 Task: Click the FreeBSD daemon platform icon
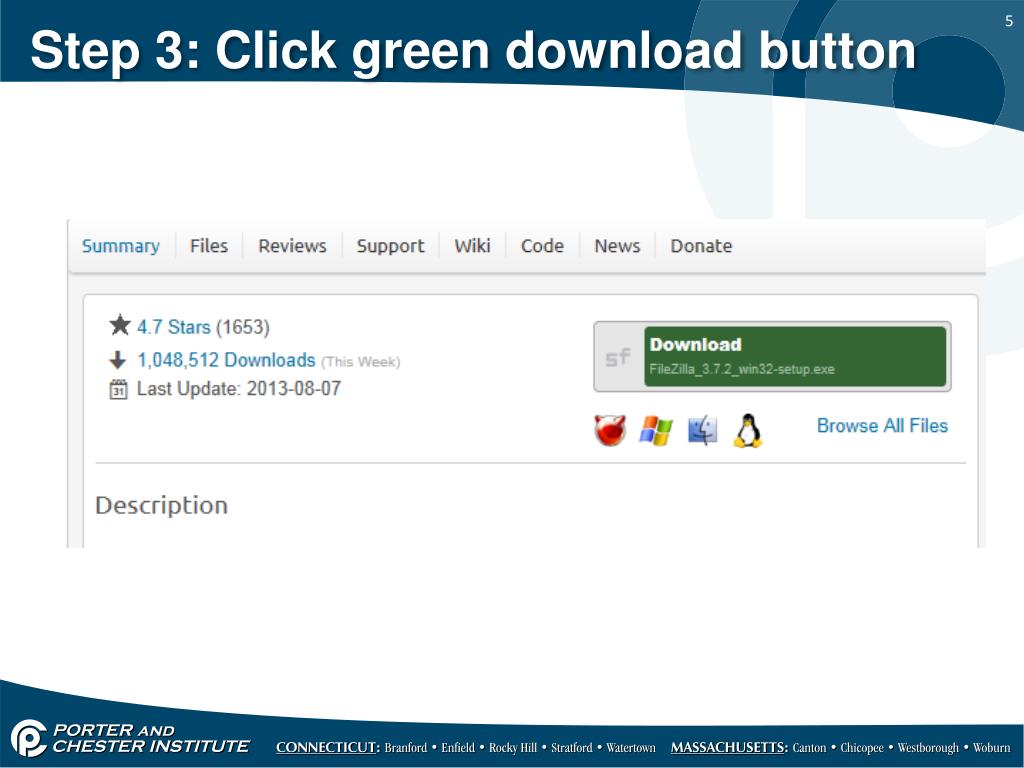pos(610,430)
